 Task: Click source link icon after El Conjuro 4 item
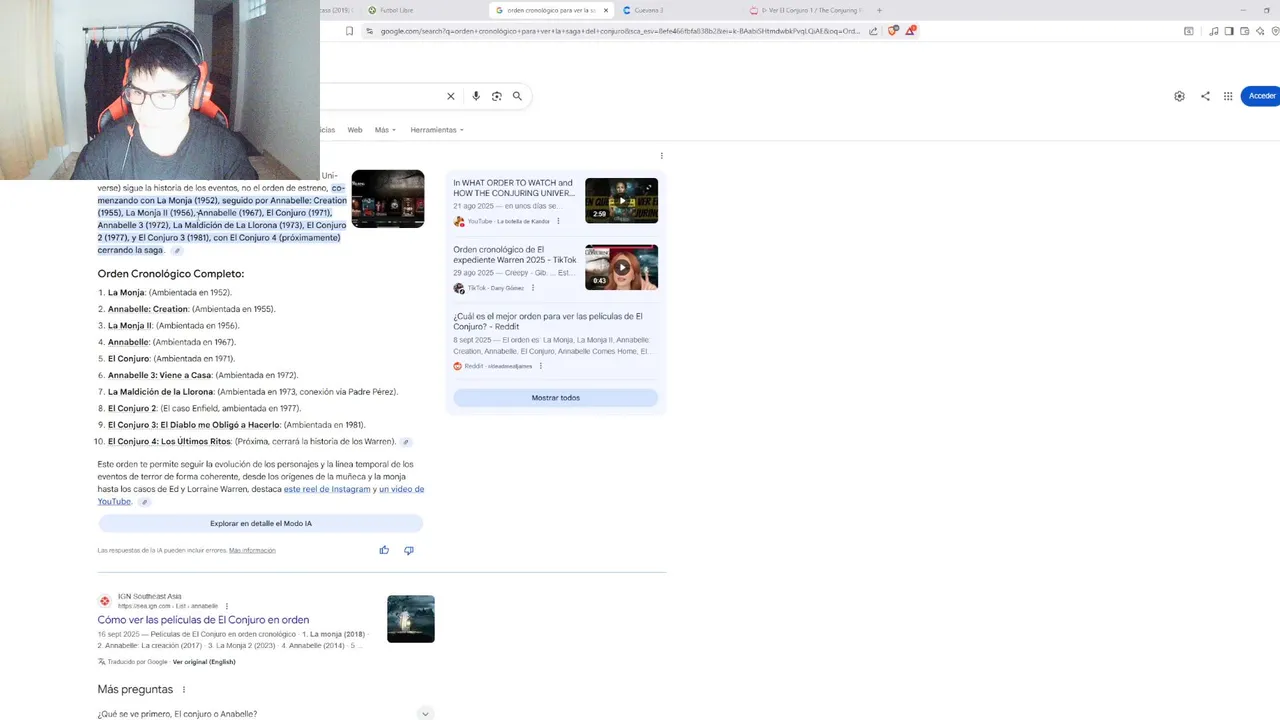tap(405, 442)
